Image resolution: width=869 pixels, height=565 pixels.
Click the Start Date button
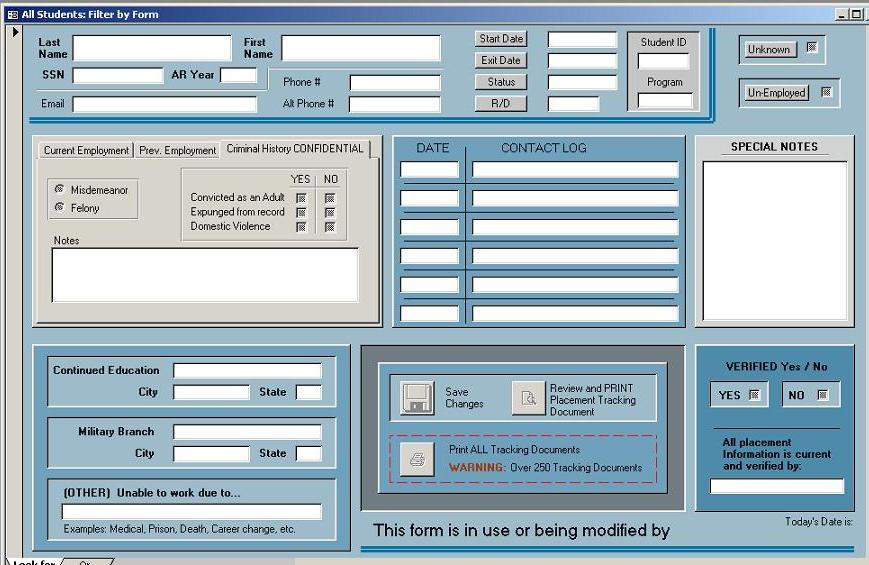tap(501, 39)
